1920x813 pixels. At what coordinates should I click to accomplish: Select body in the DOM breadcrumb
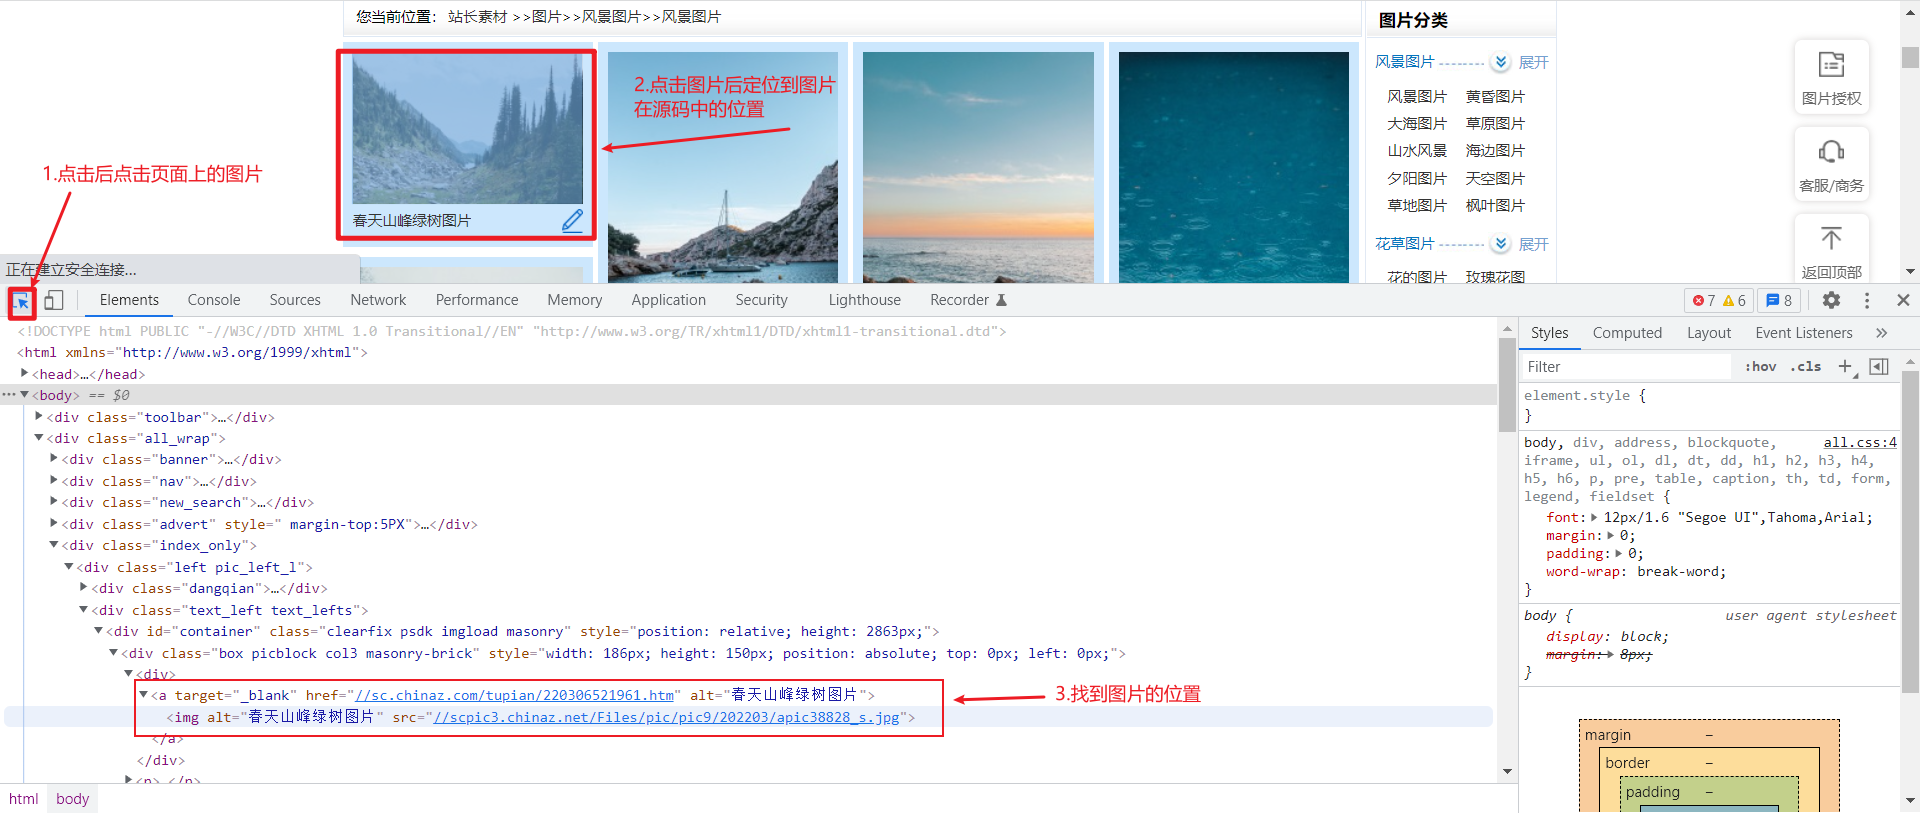point(72,799)
